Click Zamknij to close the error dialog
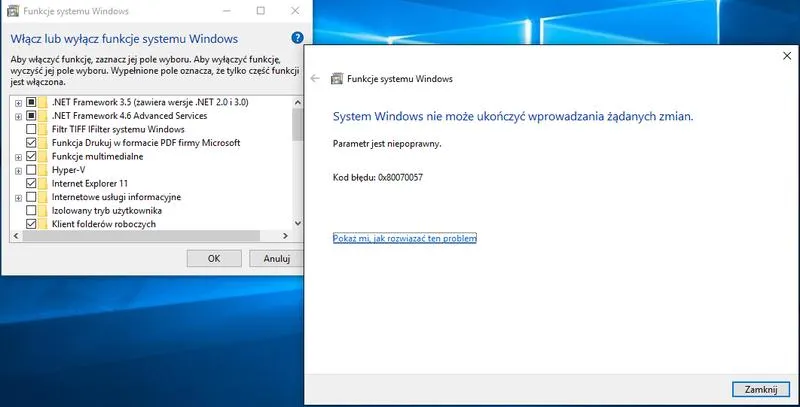The height and width of the screenshot is (407, 800). (x=761, y=389)
